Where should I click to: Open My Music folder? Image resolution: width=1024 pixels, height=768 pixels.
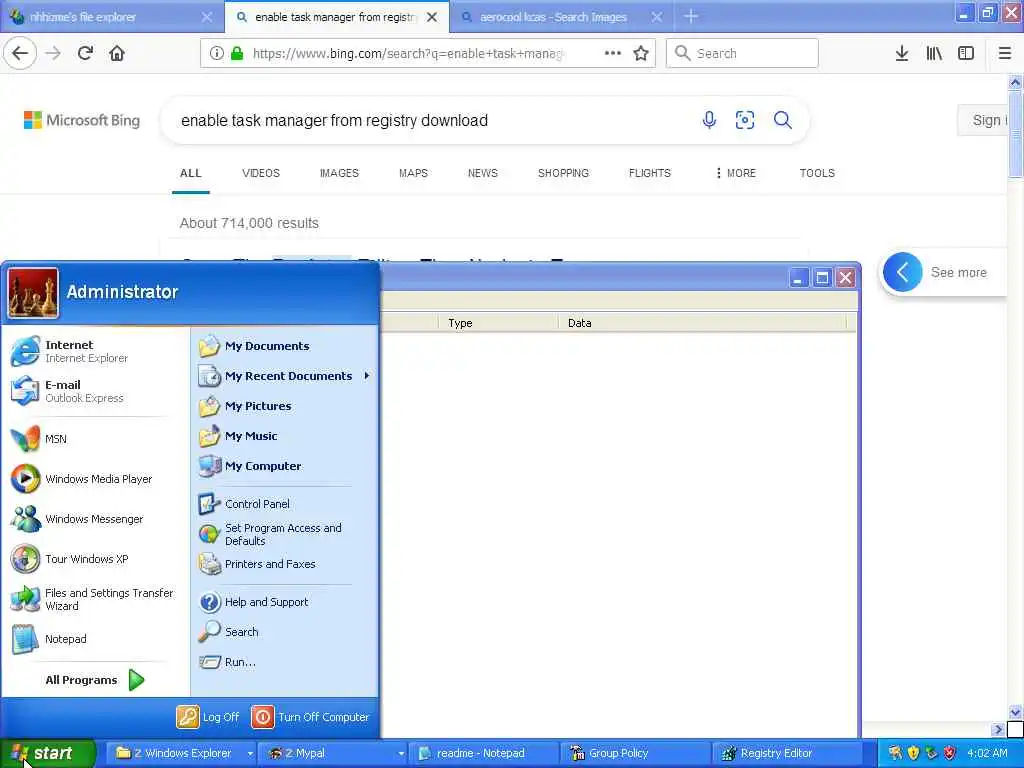click(238, 436)
